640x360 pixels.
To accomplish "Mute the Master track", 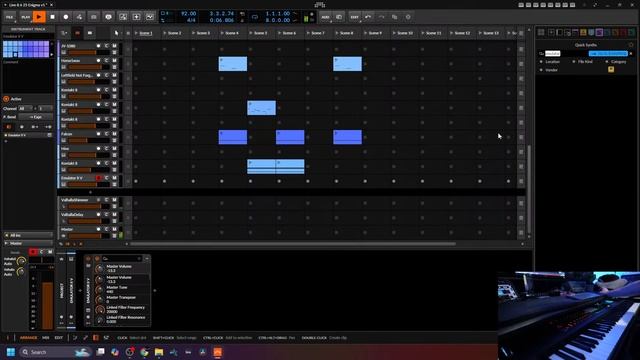I will (x=114, y=229).
